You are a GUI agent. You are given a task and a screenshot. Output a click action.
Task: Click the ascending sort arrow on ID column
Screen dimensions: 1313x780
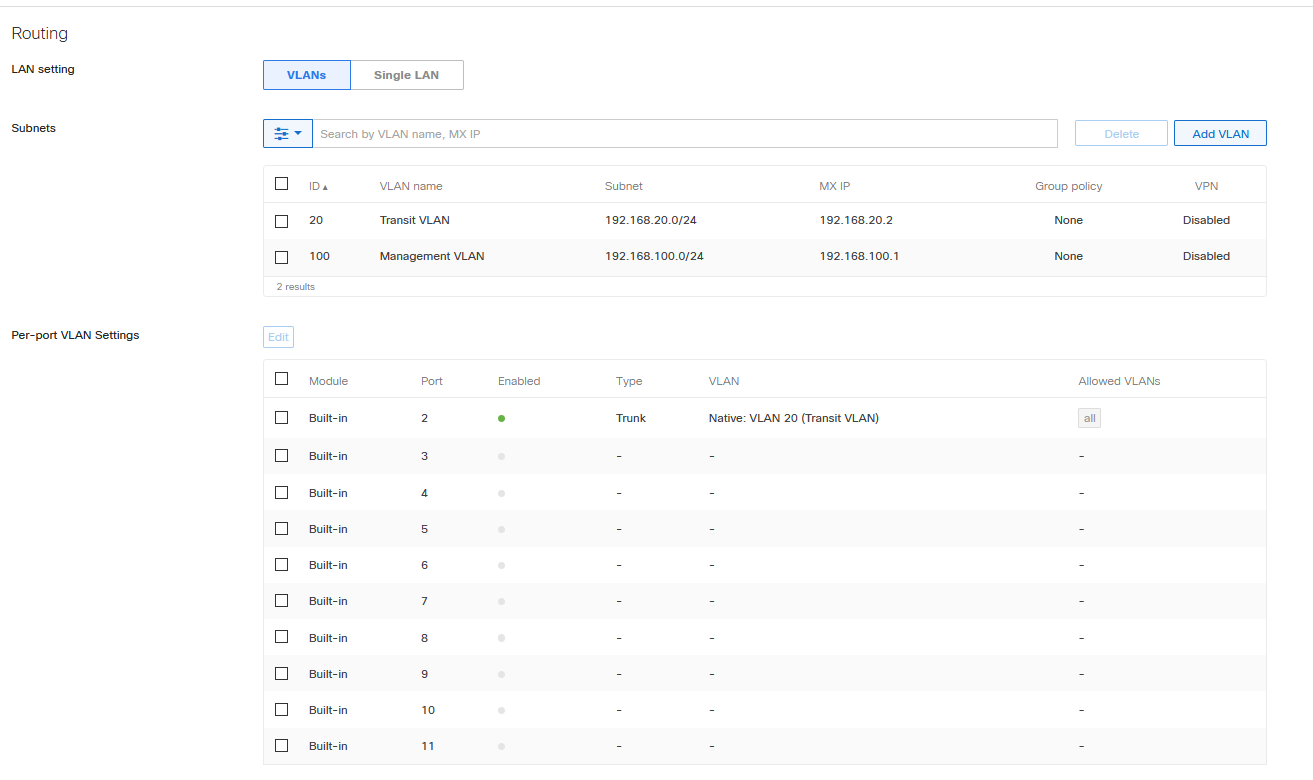click(326, 186)
